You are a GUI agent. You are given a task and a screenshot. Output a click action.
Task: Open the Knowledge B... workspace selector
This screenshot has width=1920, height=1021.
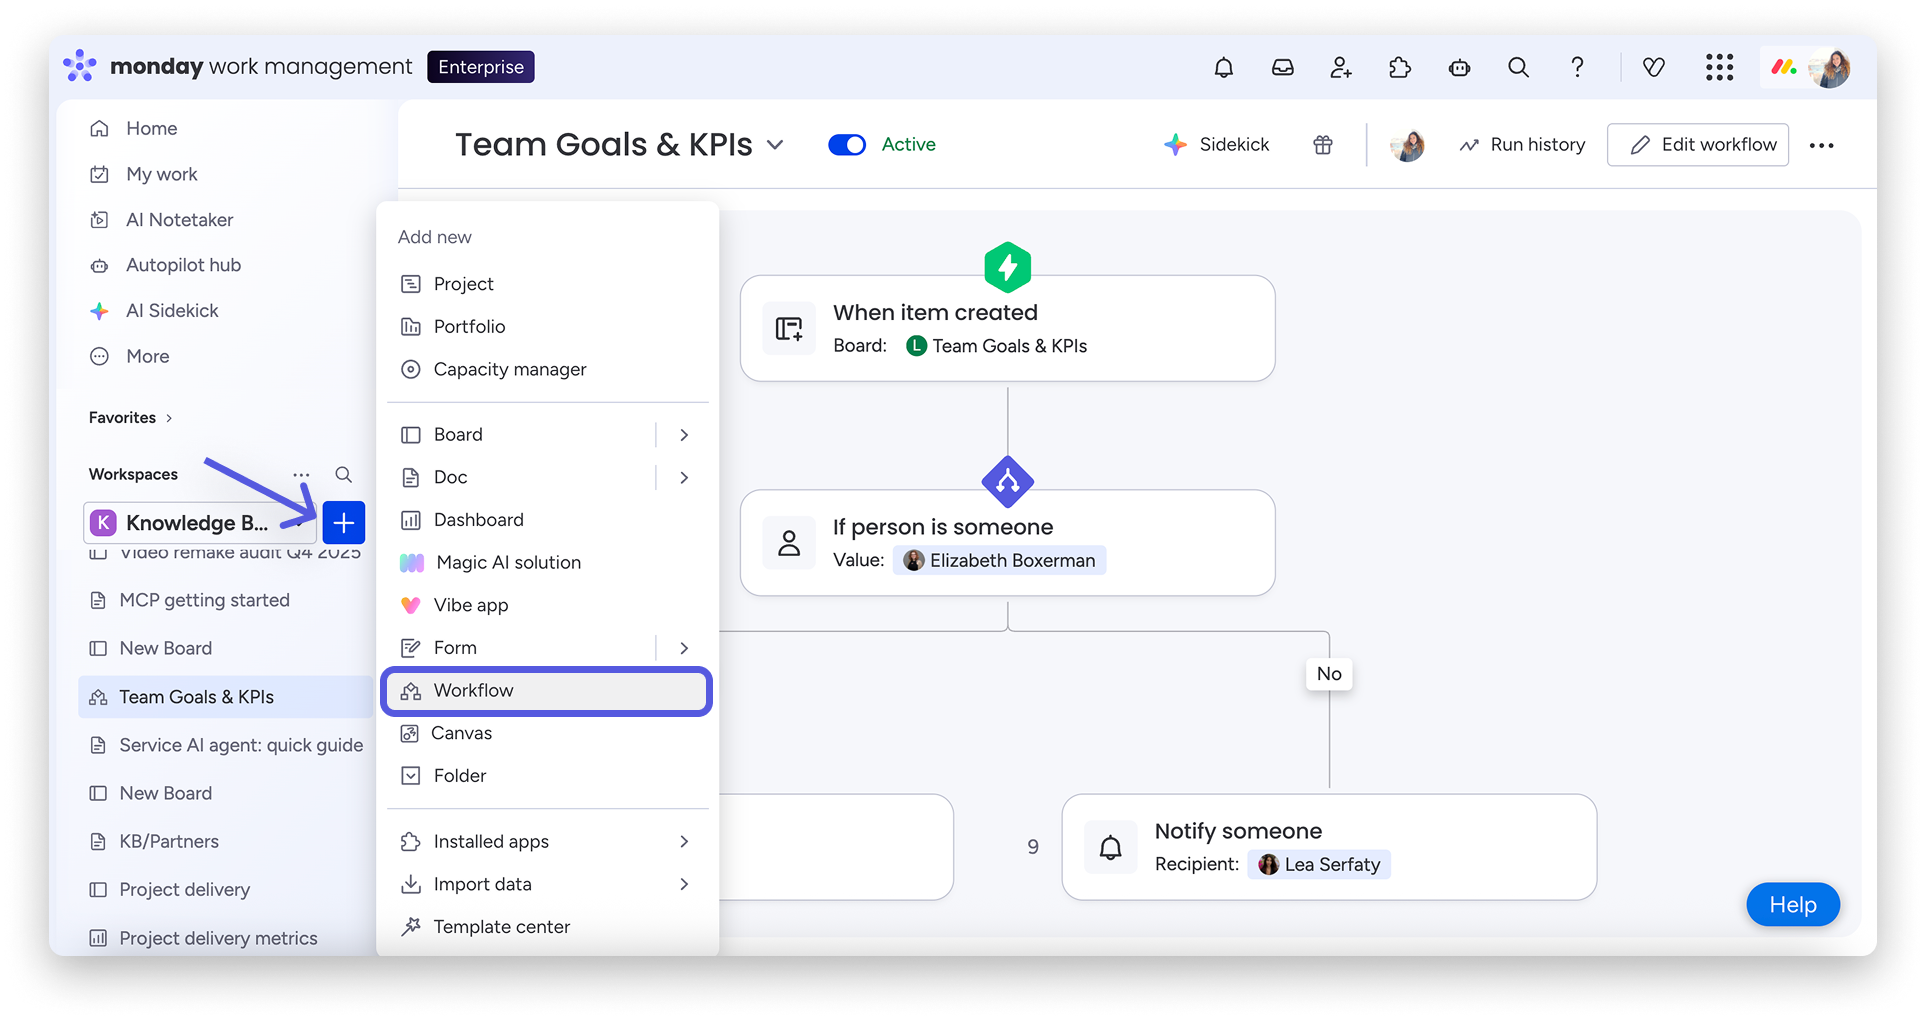(x=200, y=522)
